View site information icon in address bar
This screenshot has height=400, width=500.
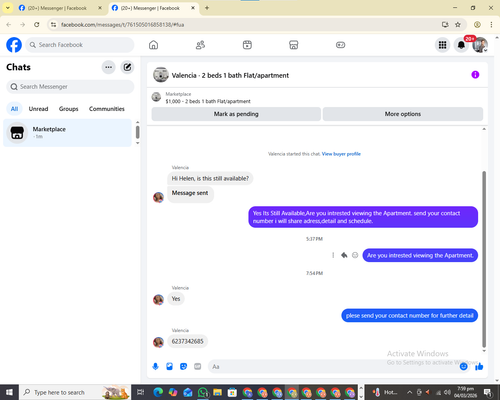(53, 25)
